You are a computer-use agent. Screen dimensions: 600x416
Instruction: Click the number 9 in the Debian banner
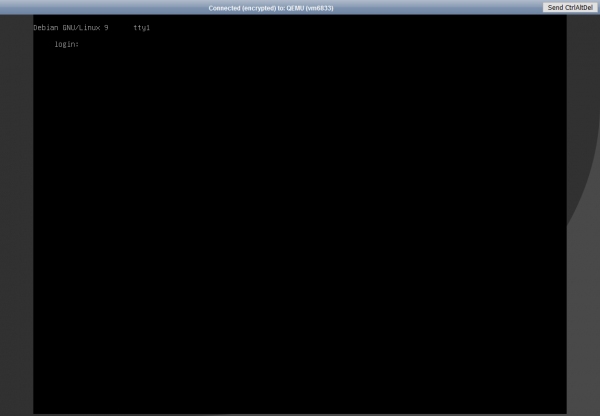(x=106, y=27)
